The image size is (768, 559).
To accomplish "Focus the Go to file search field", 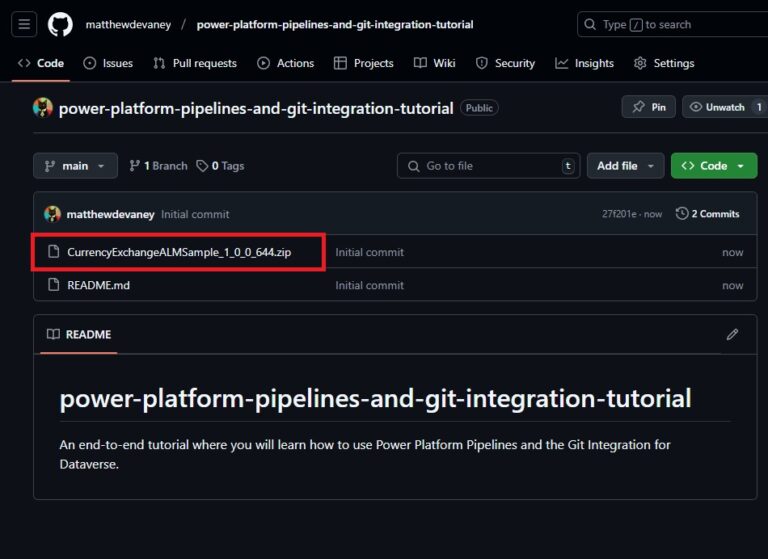I will tap(488, 166).
